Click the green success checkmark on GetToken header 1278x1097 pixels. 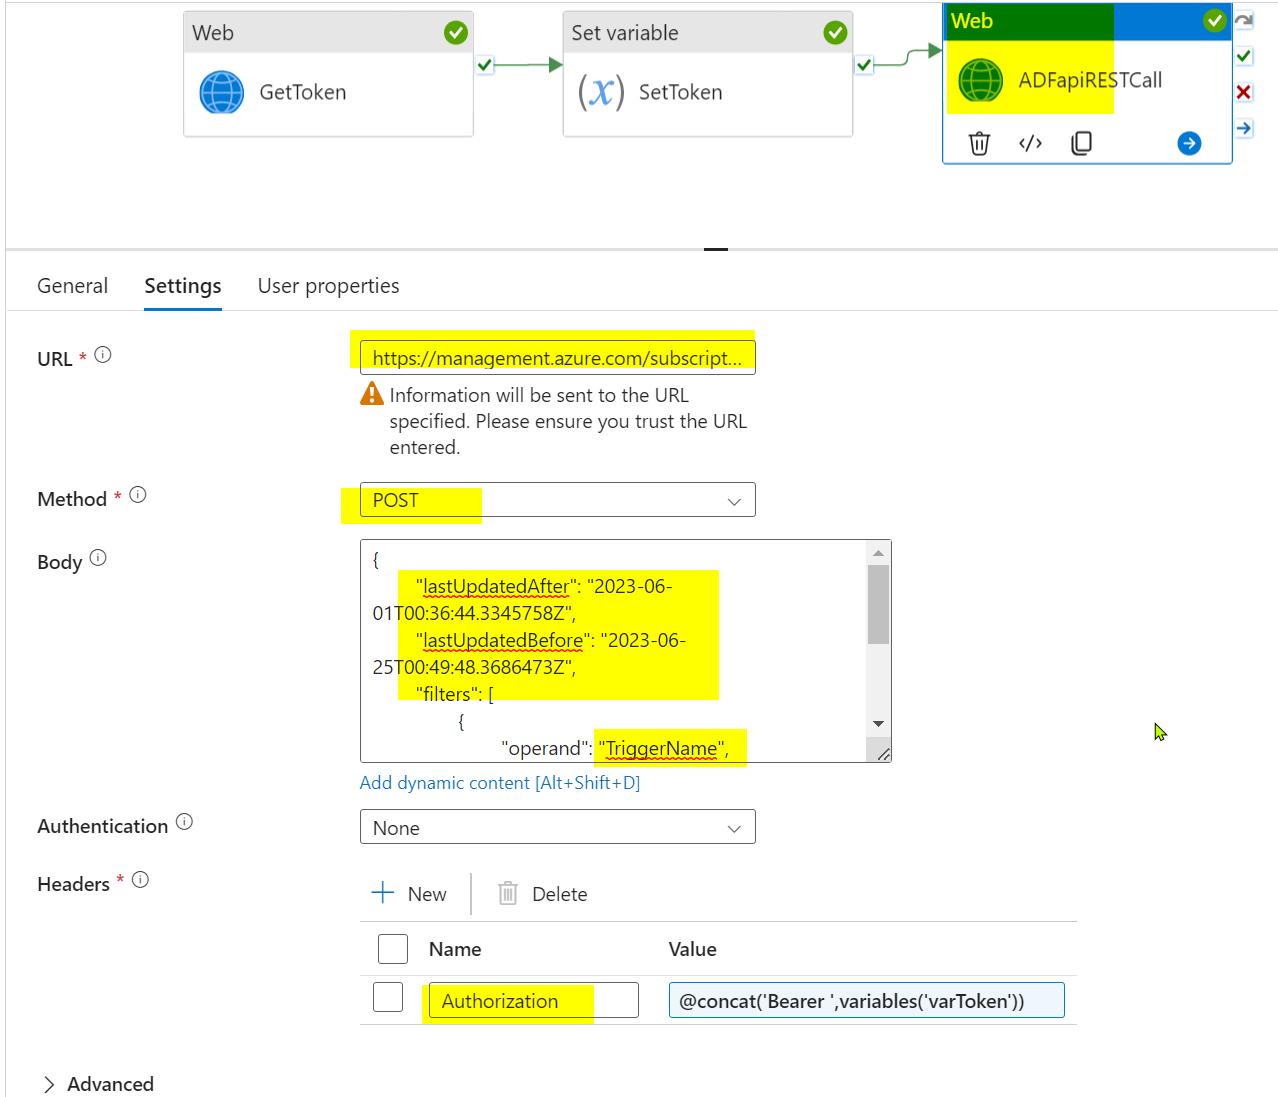coord(456,33)
